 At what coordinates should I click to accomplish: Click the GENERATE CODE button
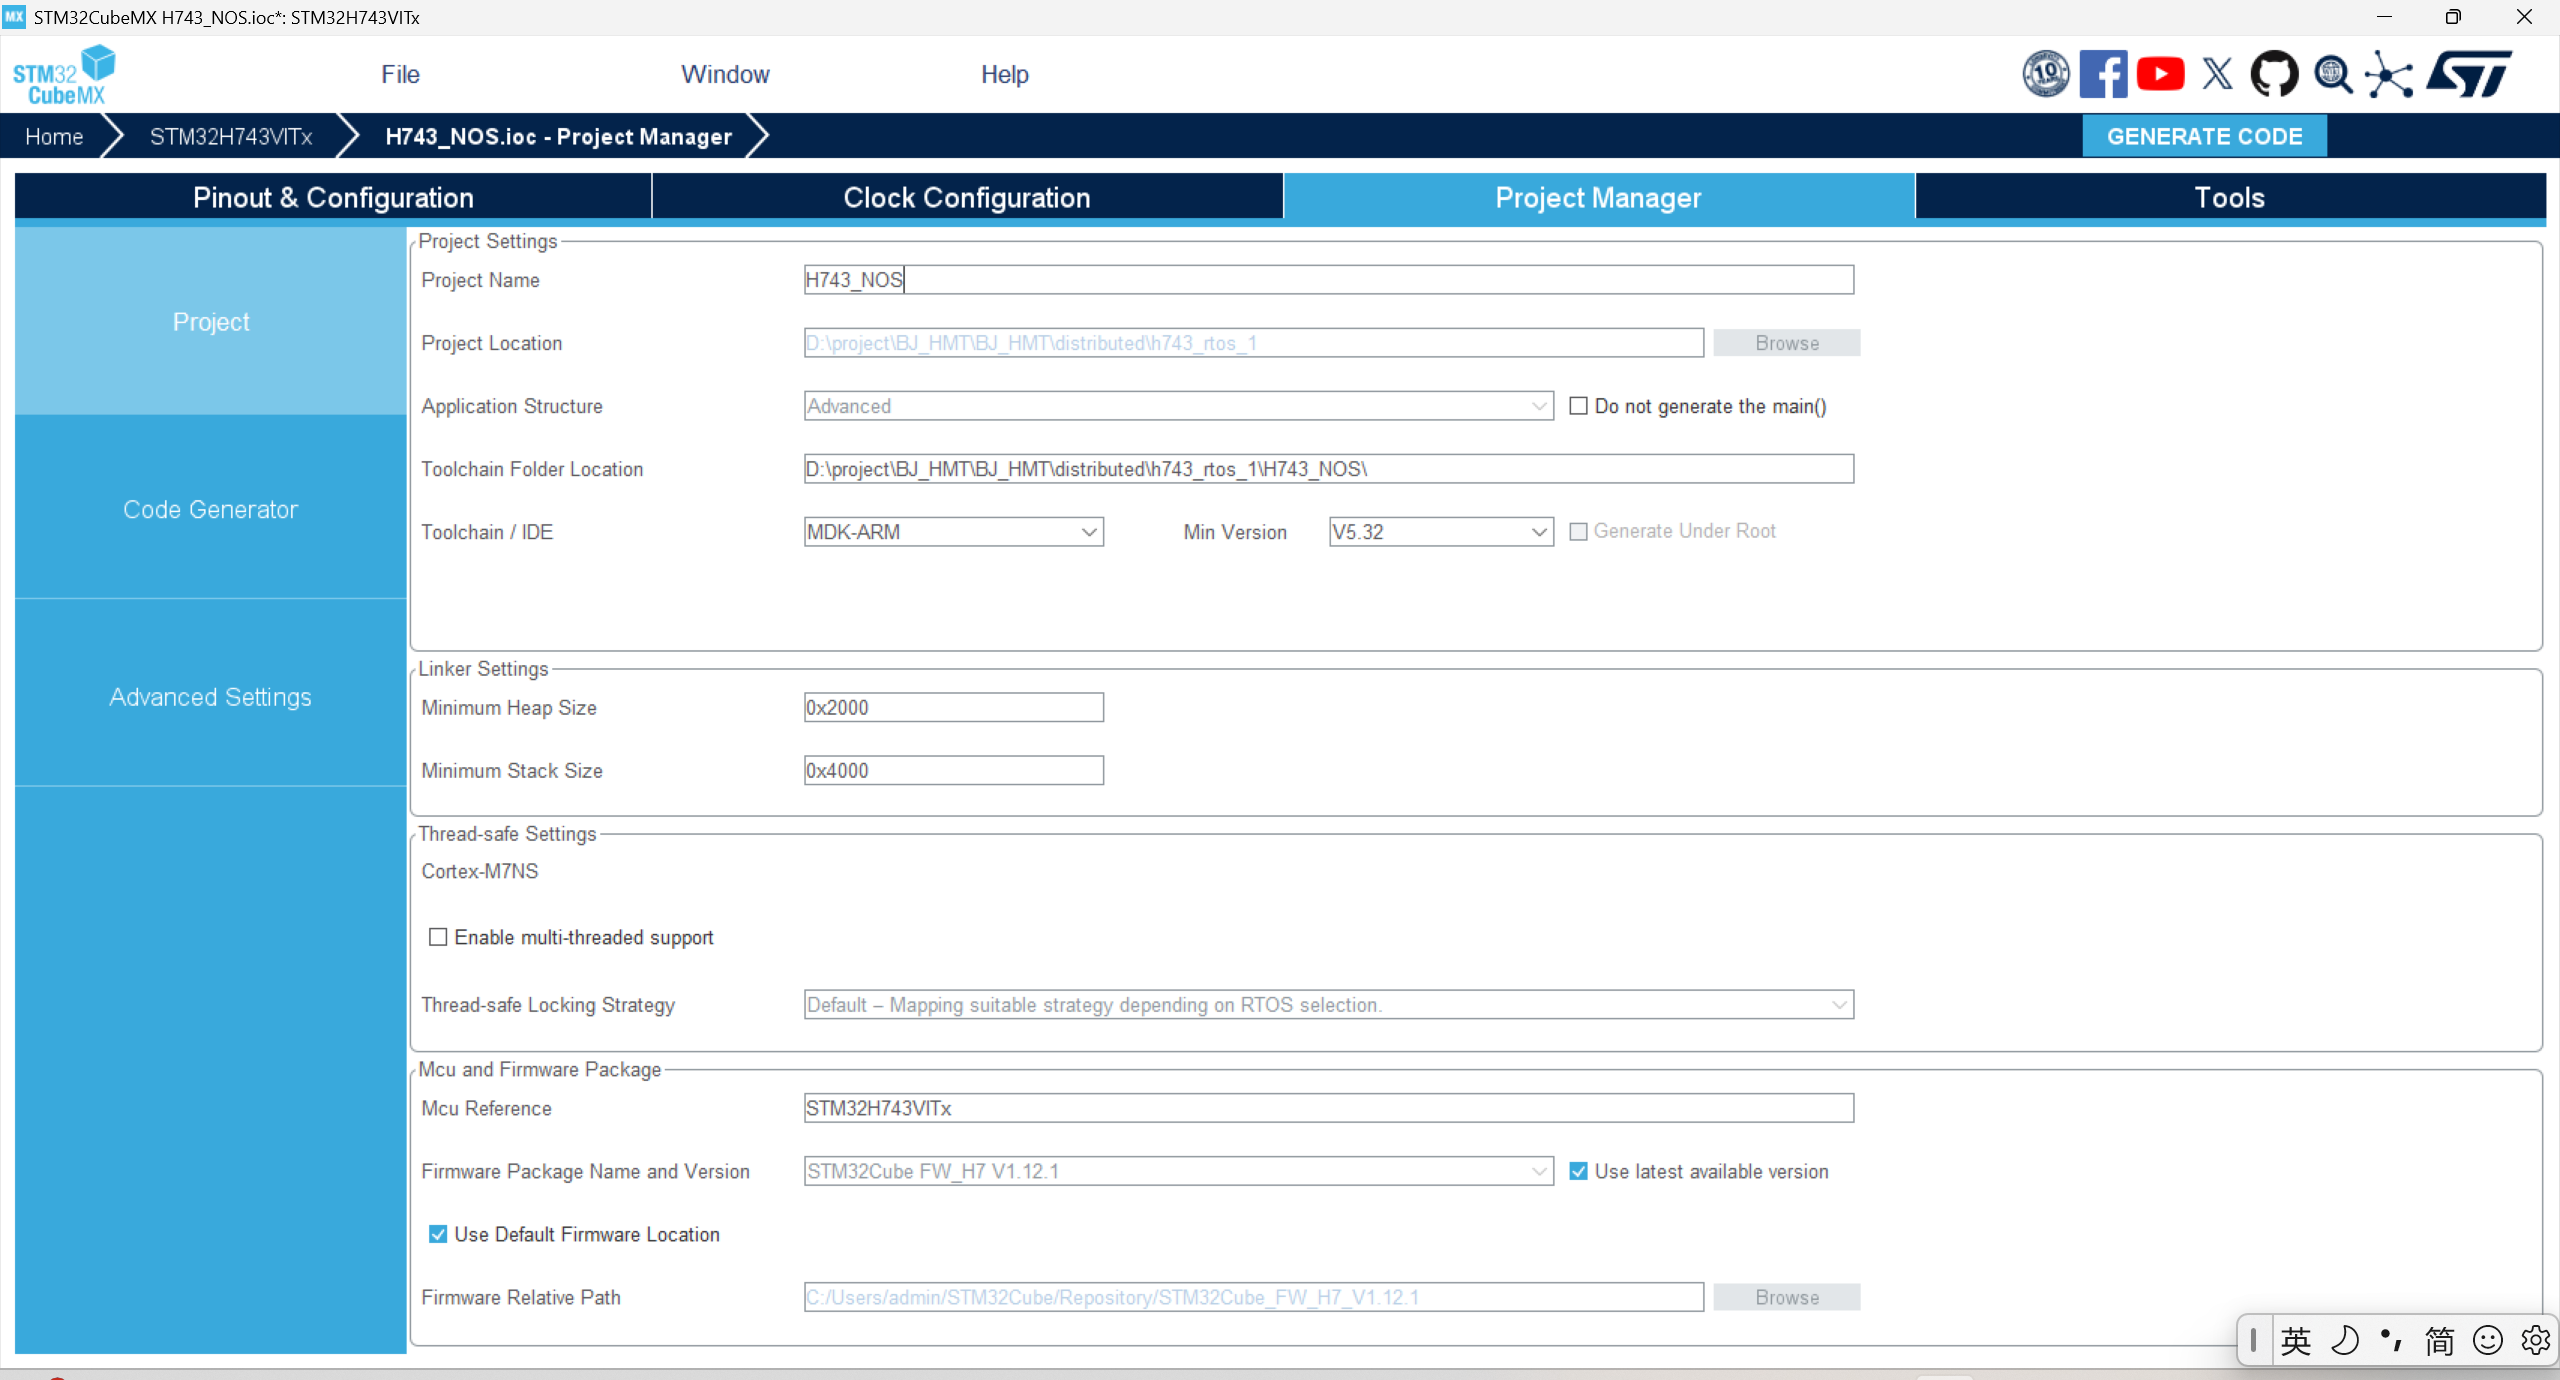point(2204,136)
